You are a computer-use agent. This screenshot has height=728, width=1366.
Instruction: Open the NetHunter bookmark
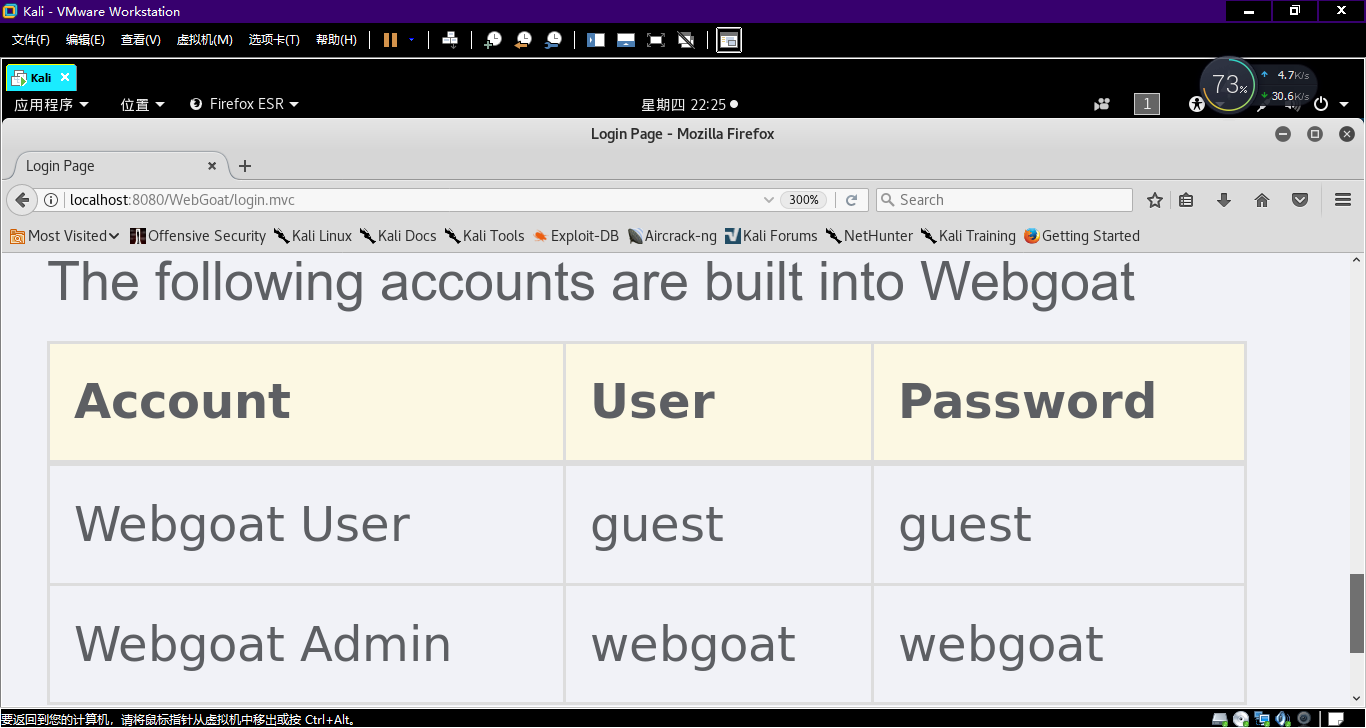869,236
